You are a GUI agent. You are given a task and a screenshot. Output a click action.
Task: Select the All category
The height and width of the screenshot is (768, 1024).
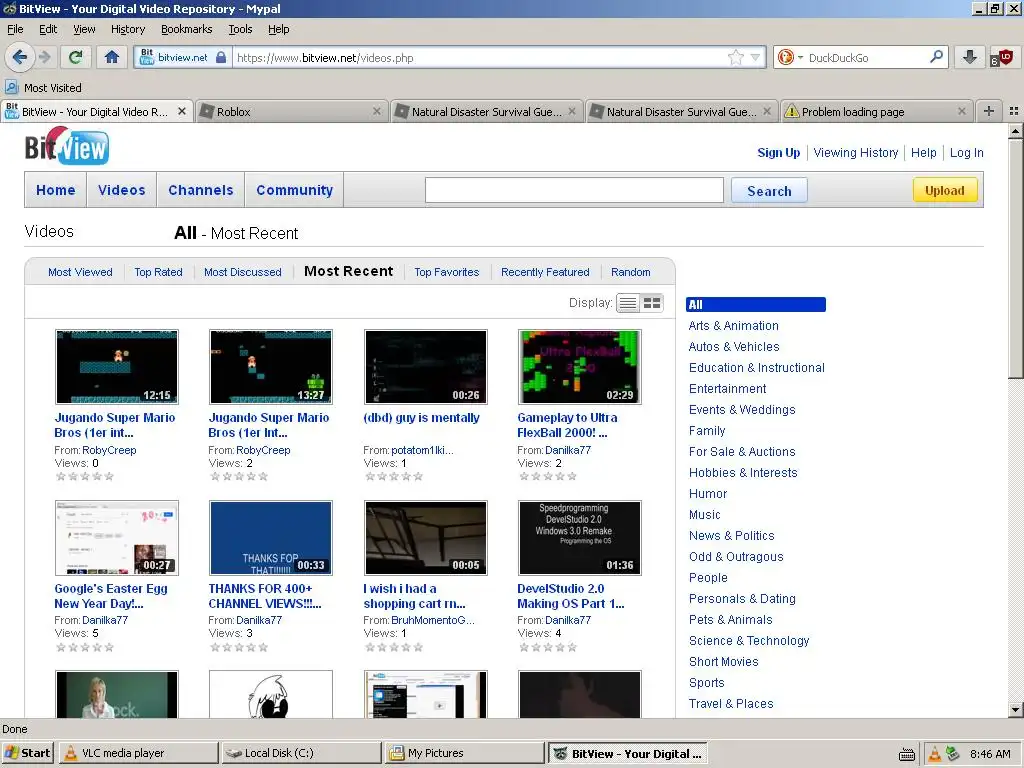(756, 304)
